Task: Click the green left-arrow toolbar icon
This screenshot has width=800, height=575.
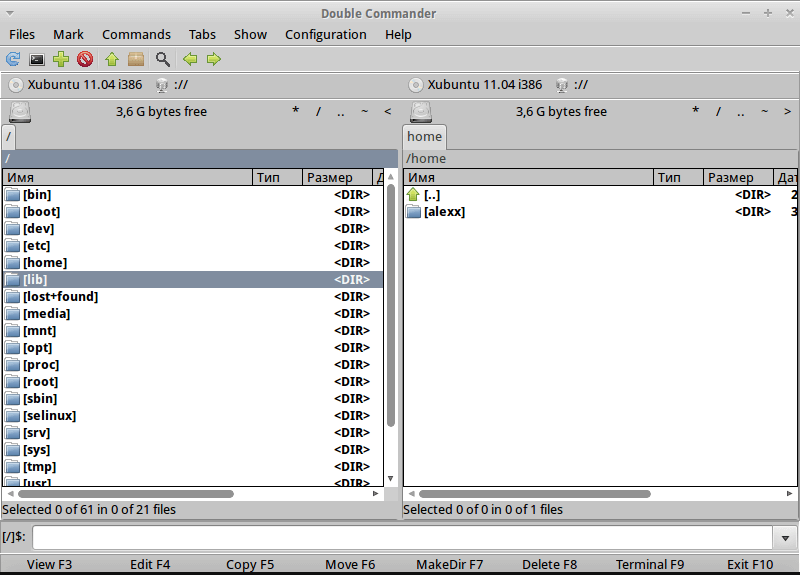Action: click(x=190, y=60)
